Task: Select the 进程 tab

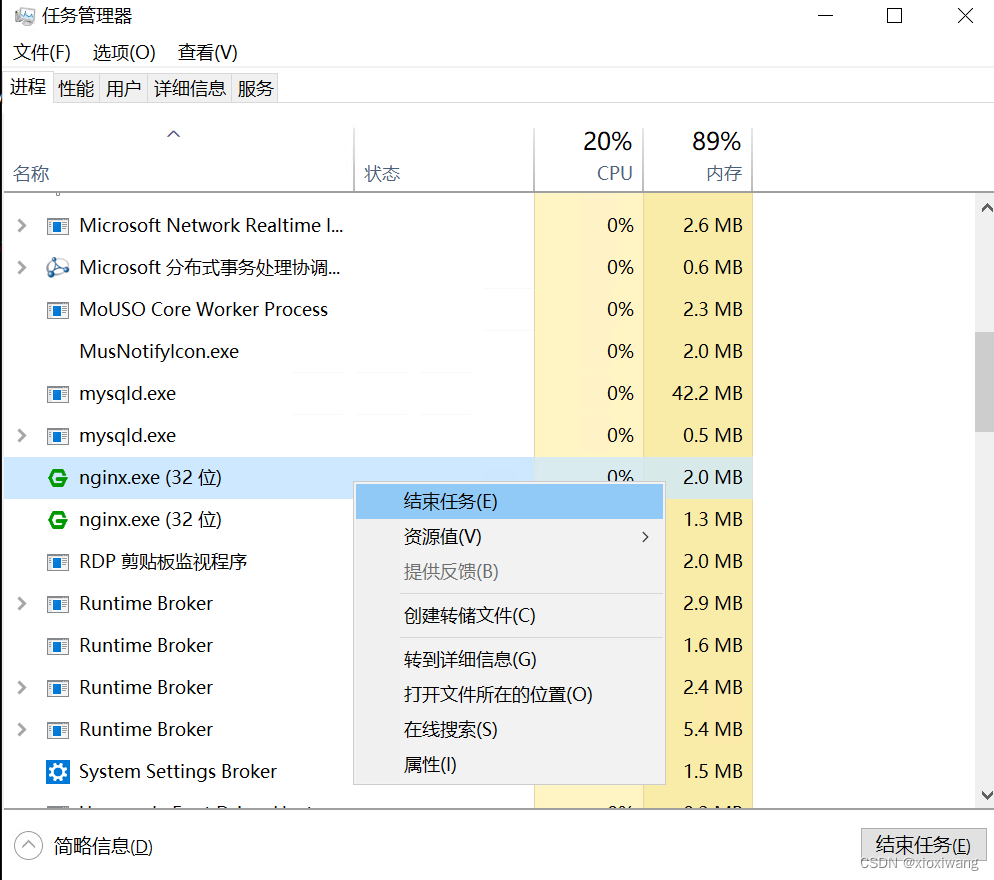Action: tap(28, 87)
